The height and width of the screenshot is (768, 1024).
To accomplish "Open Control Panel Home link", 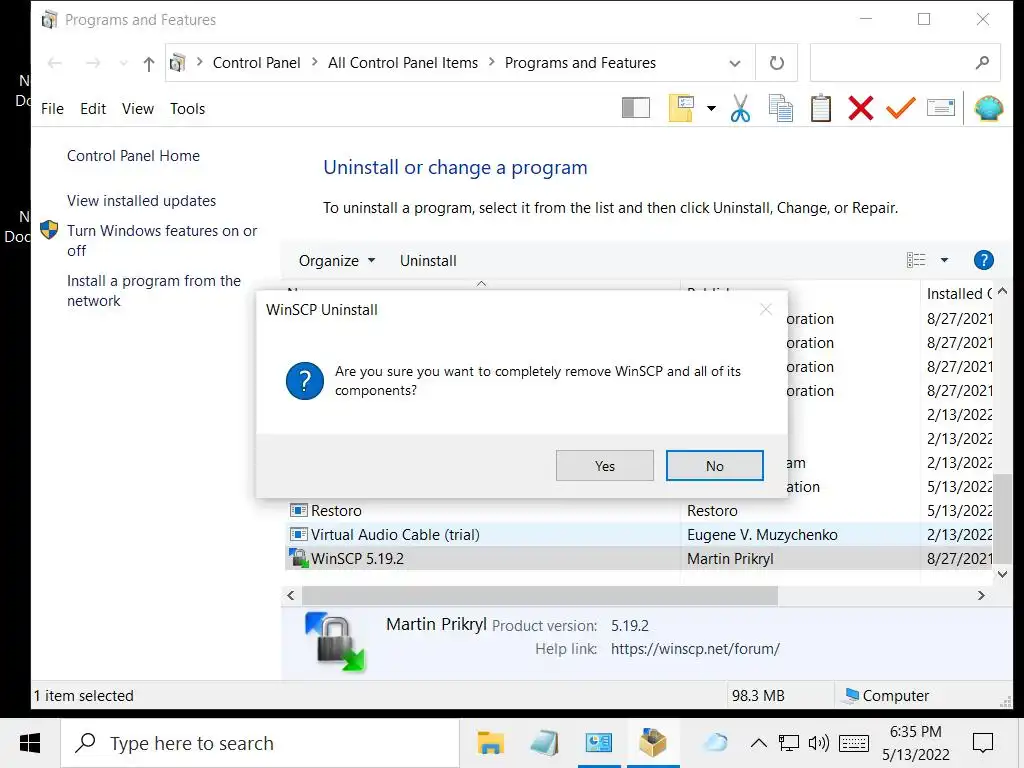I will point(133,155).
